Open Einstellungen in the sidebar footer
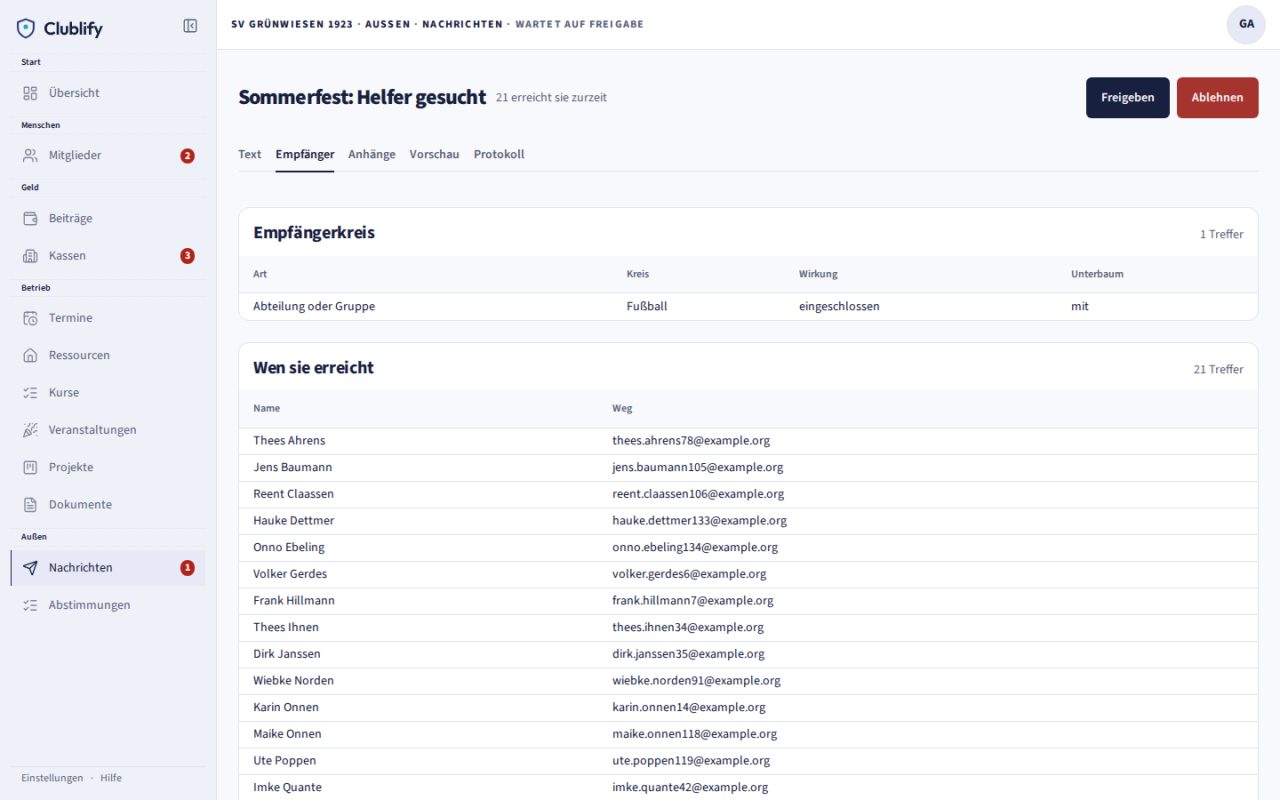 coord(52,778)
